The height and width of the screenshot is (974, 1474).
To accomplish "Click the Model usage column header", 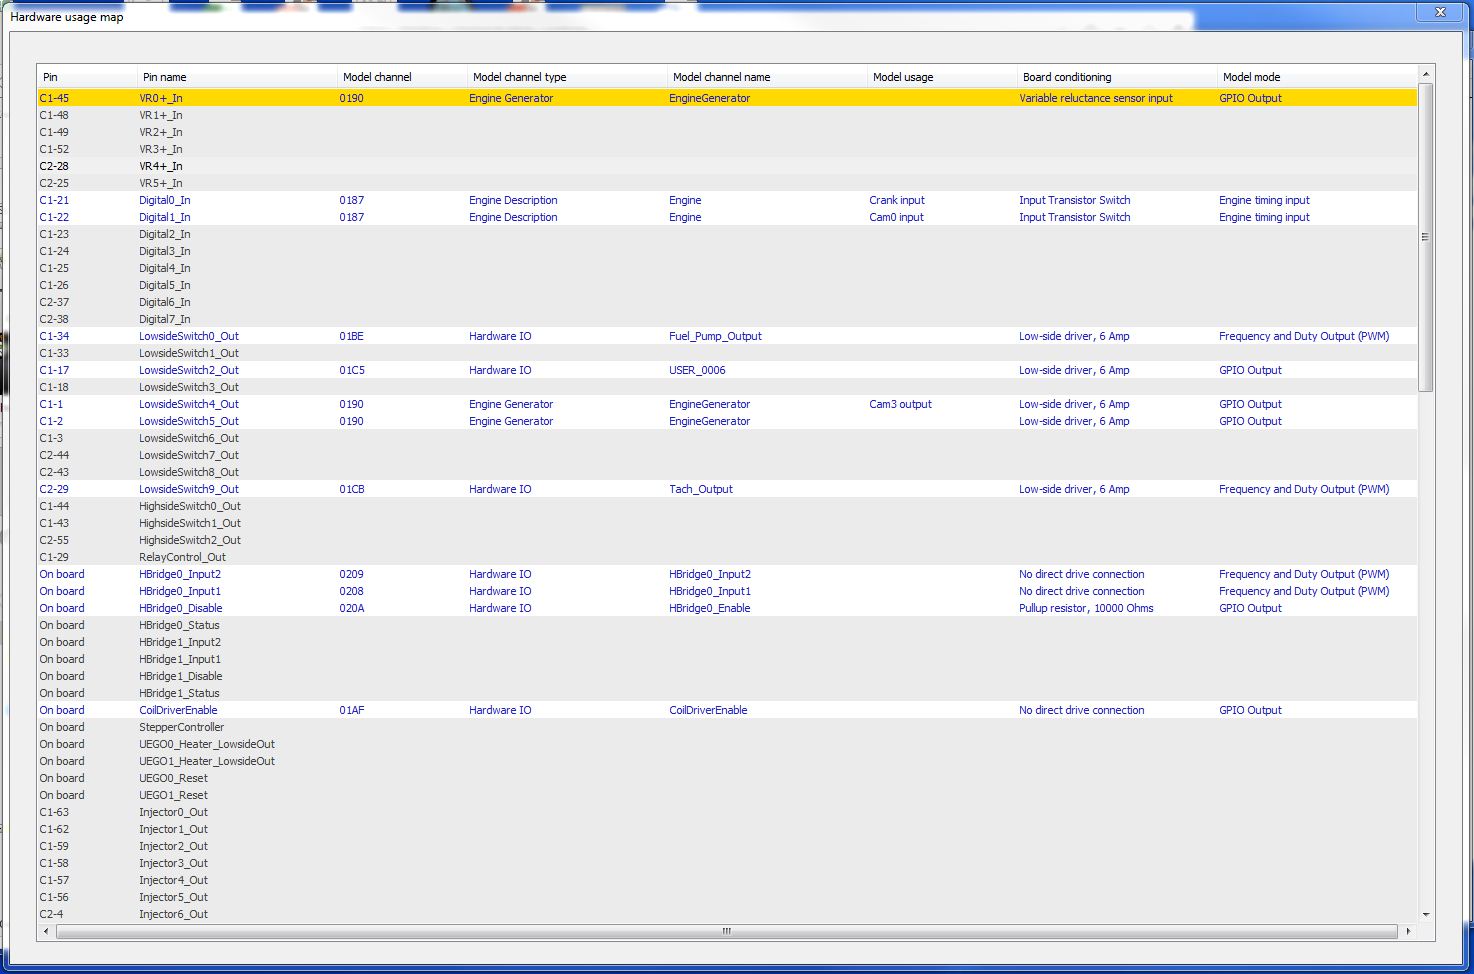I will [941, 77].
